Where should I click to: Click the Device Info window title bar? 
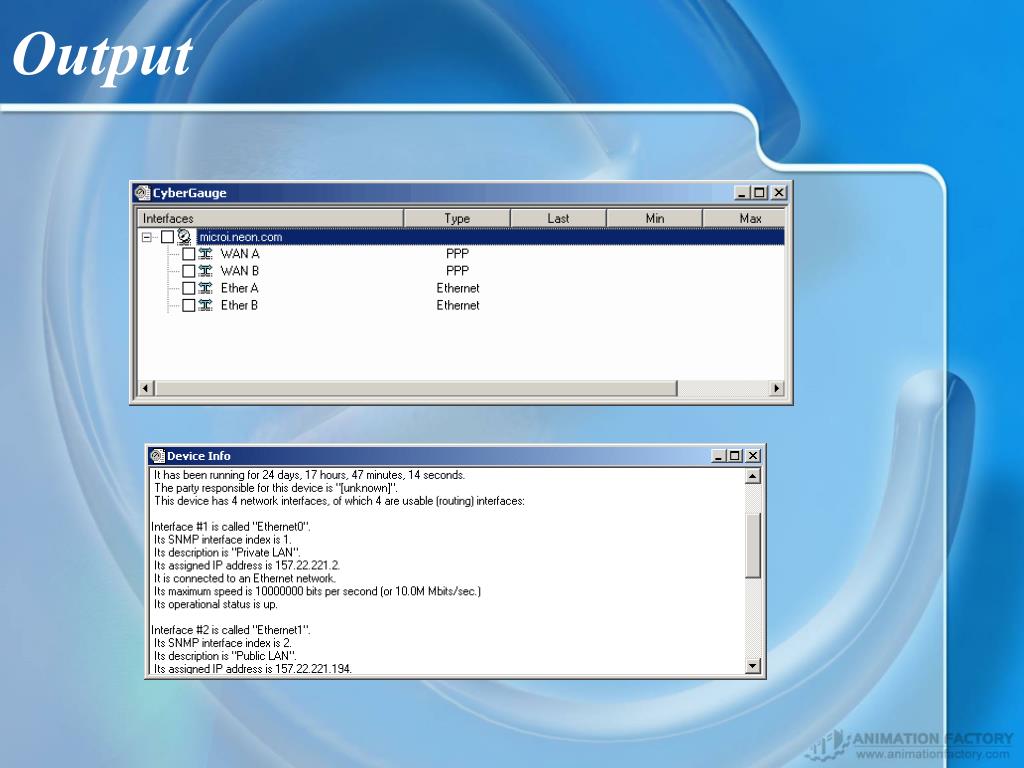coord(455,456)
